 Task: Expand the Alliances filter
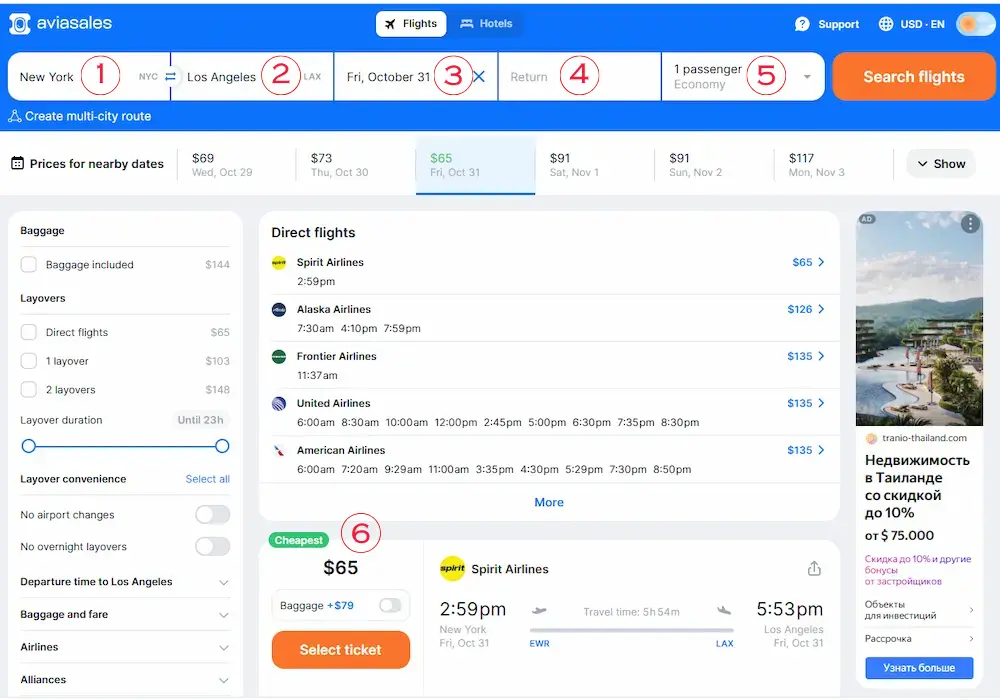coord(125,680)
